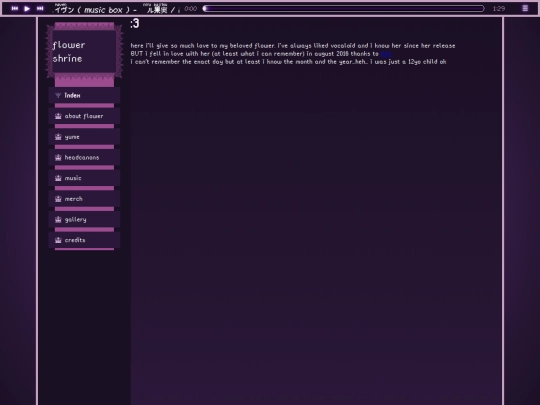Click the crown icon beside merch
540x405 pixels.
[x=58, y=199]
